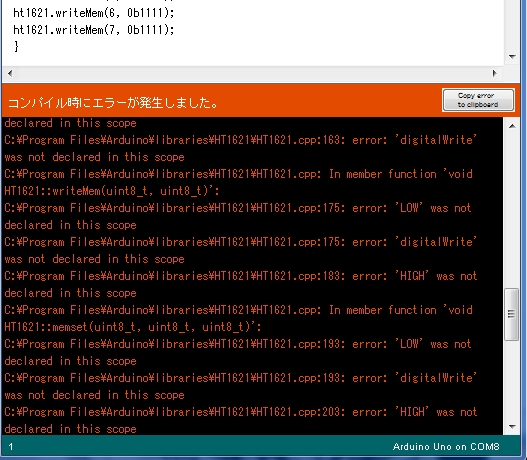Click the console scrollbar track above the thumb
Viewport: 527px width, 460px height.
(512, 210)
